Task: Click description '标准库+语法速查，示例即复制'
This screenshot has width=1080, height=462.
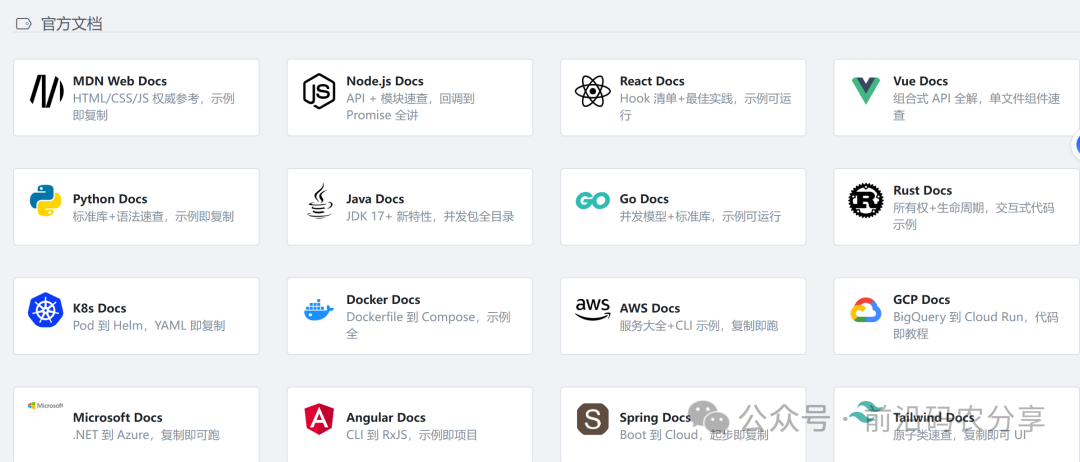Action: click(x=154, y=217)
